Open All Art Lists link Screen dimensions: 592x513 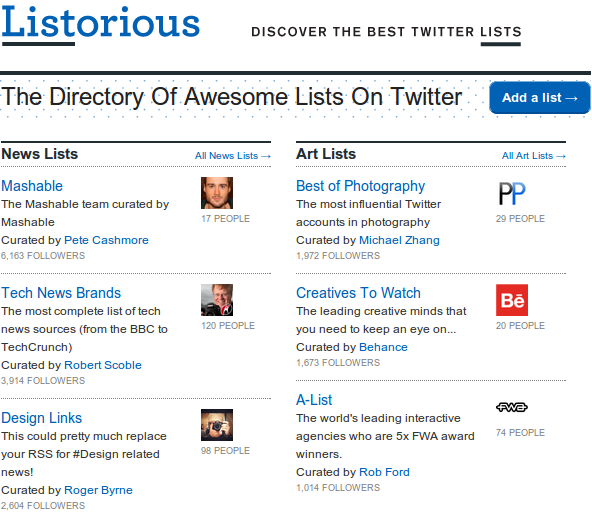pyautogui.click(x=533, y=156)
